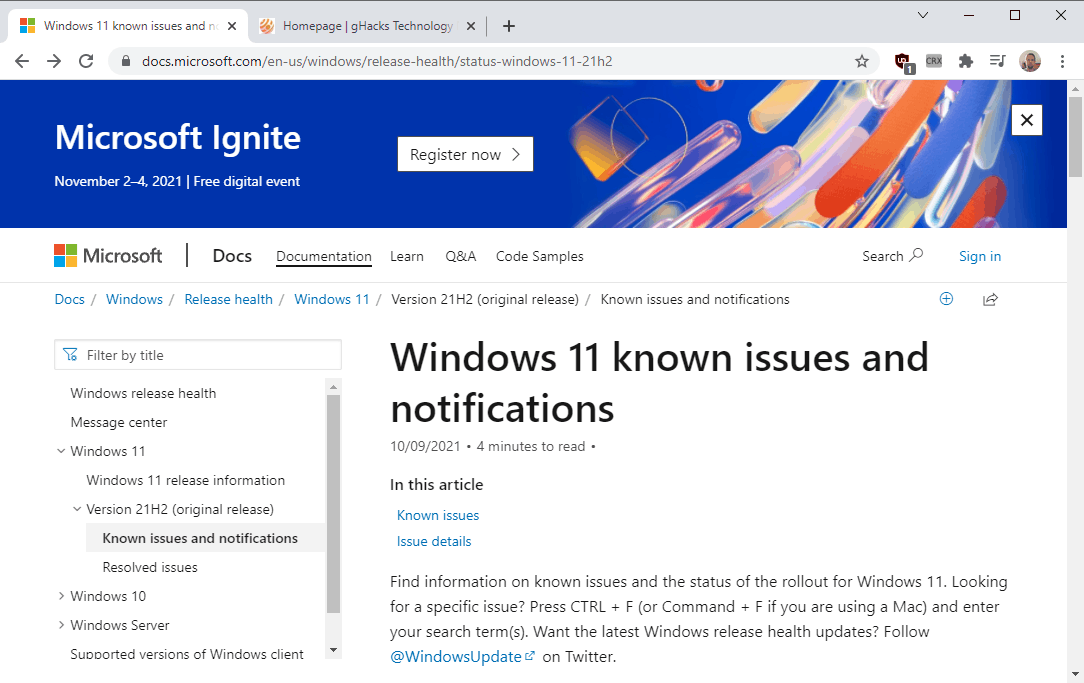Image resolution: width=1084 pixels, height=683 pixels.
Task: Switch to the gHacks Technology tab
Action: (x=366, y=26)
